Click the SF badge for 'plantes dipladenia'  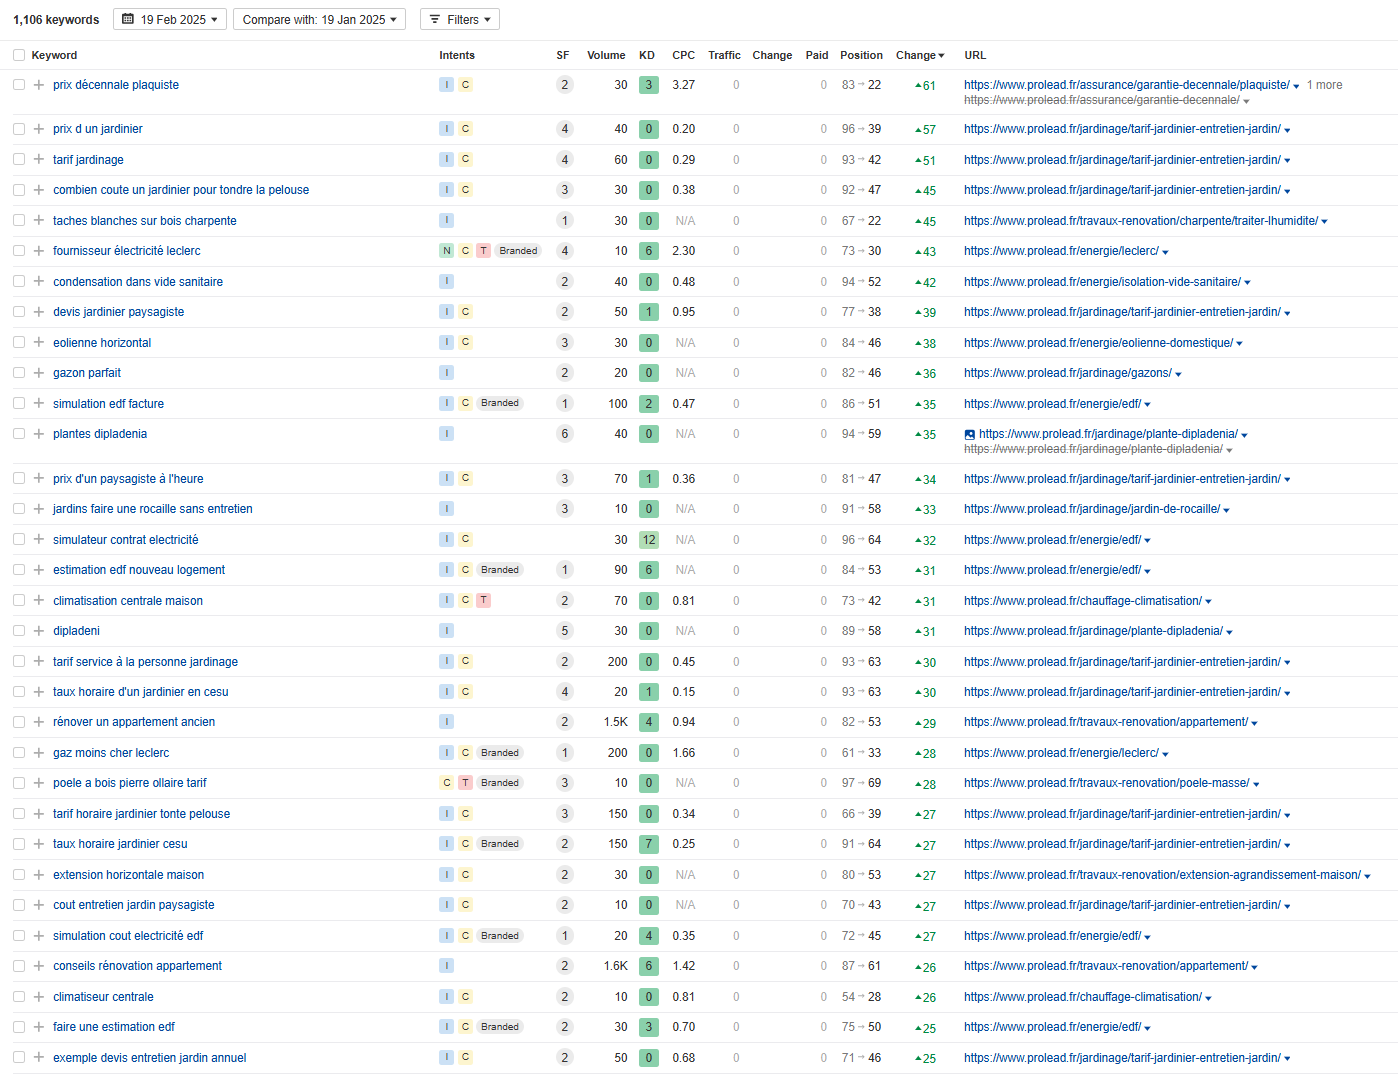pos(564,434)
